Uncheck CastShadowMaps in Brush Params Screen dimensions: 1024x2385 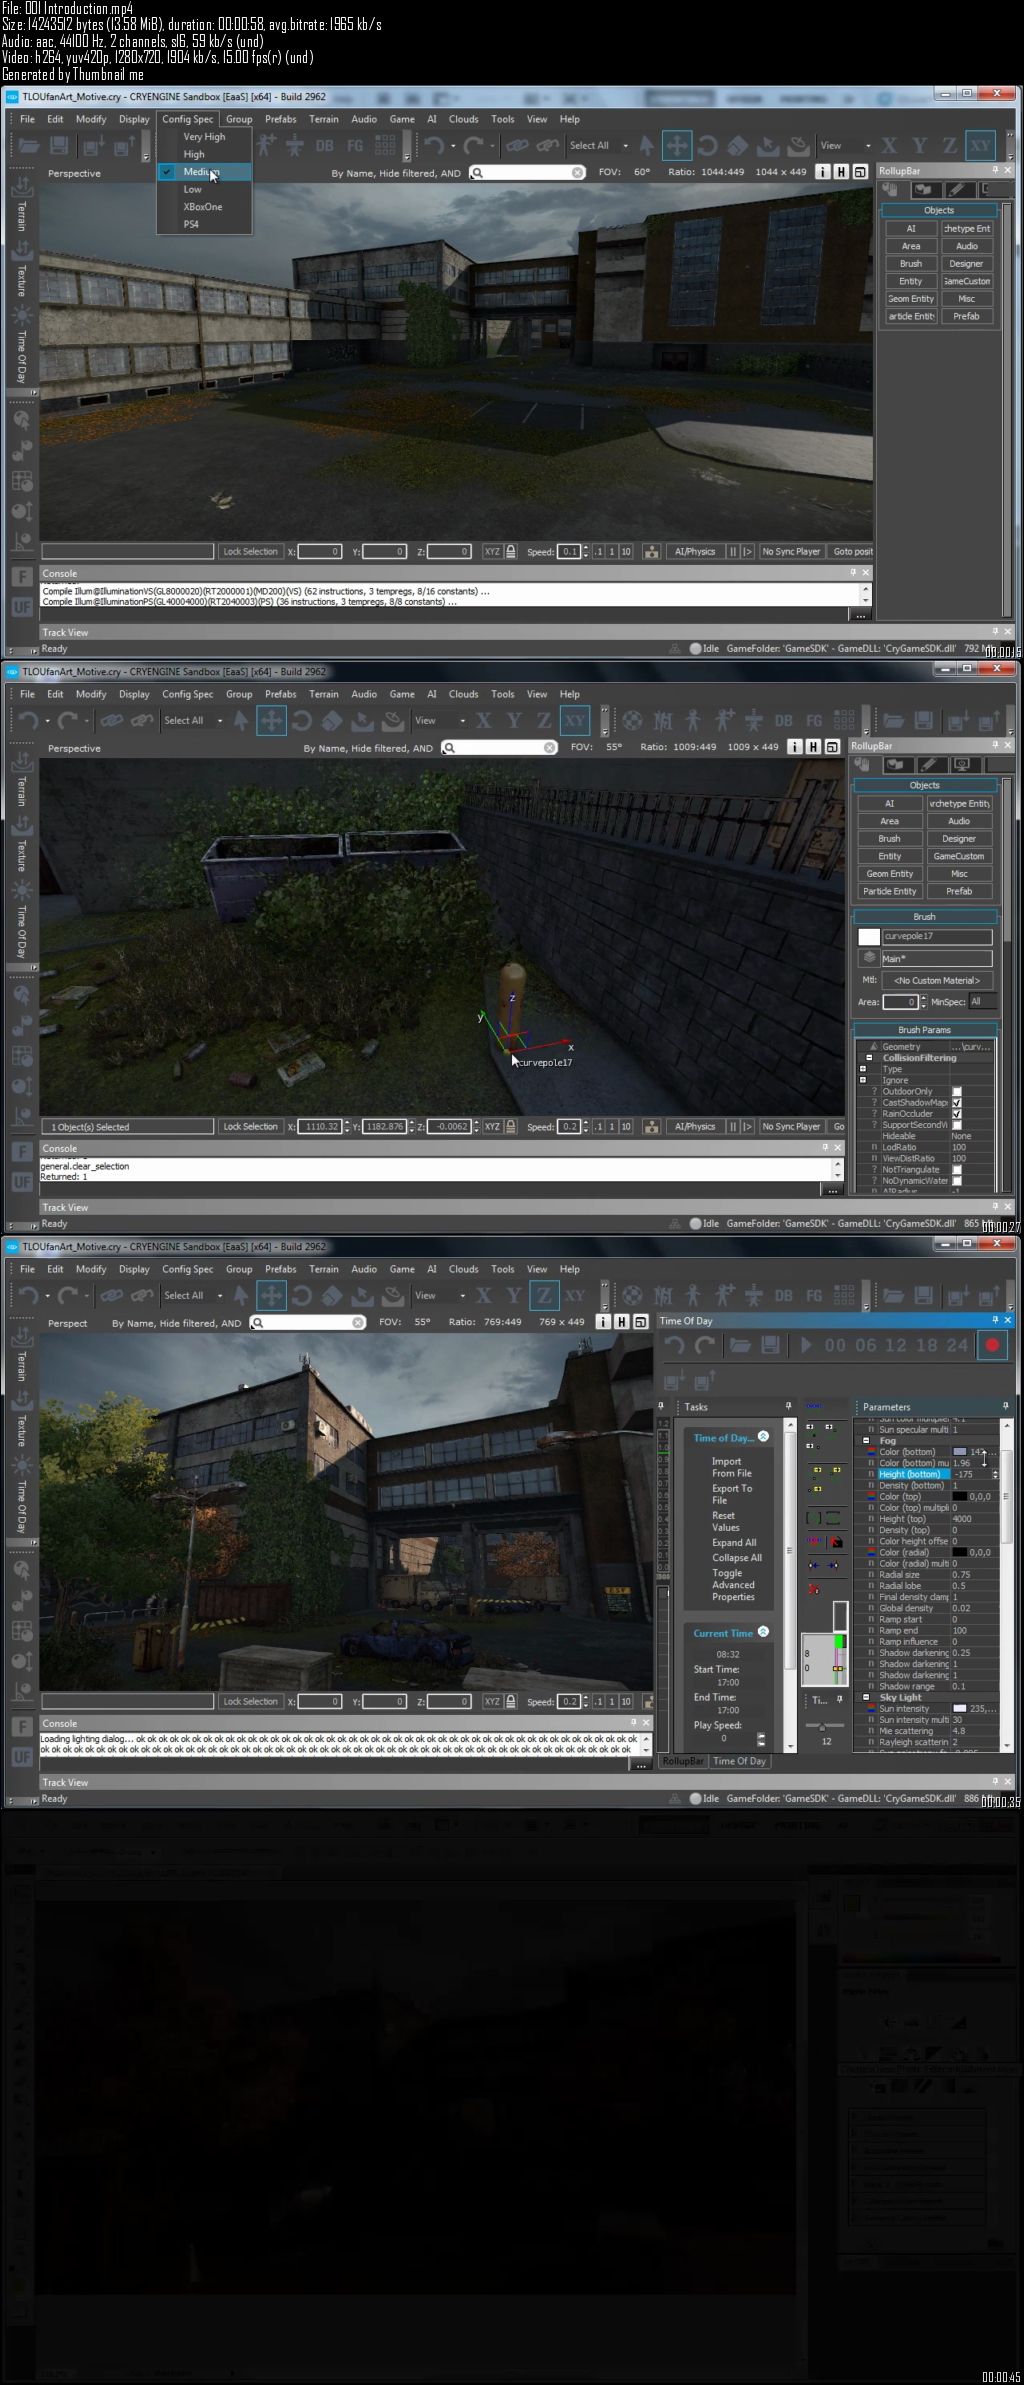click(957, 1103)
